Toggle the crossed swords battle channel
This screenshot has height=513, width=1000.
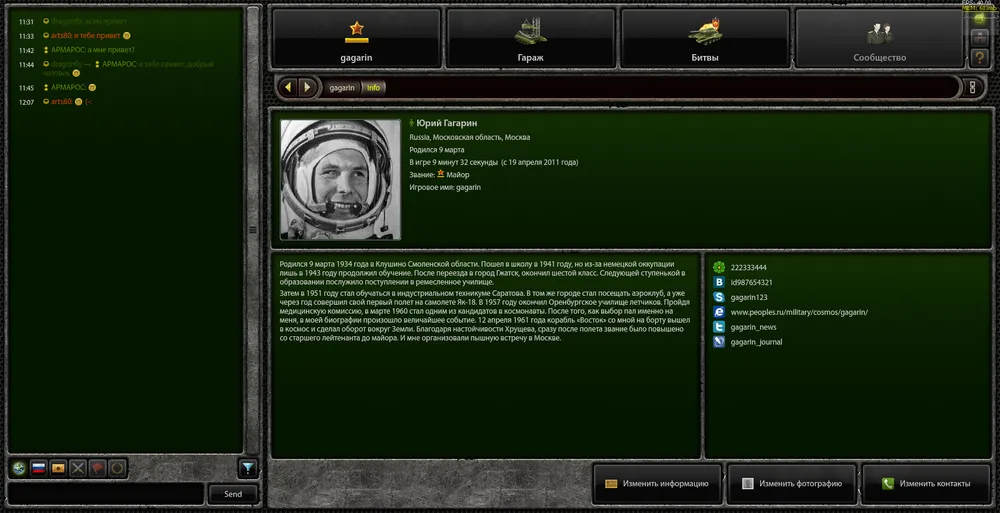tap(78, 469)
